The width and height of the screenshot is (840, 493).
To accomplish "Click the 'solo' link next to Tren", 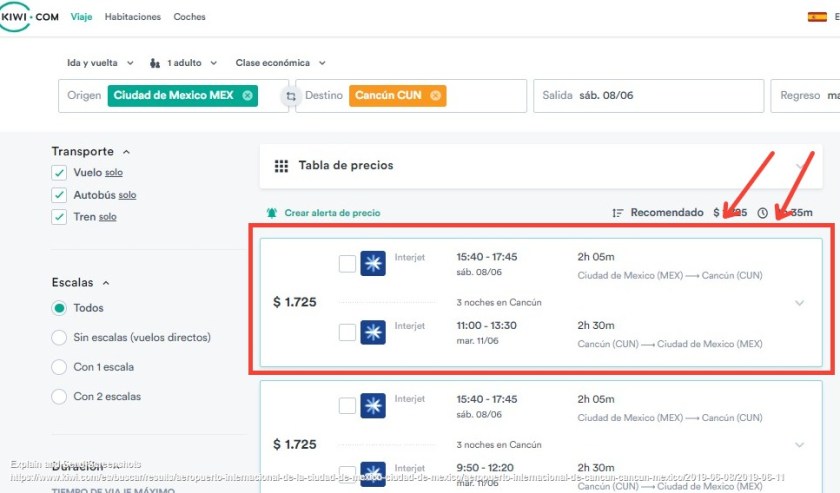I will (107, 217).
